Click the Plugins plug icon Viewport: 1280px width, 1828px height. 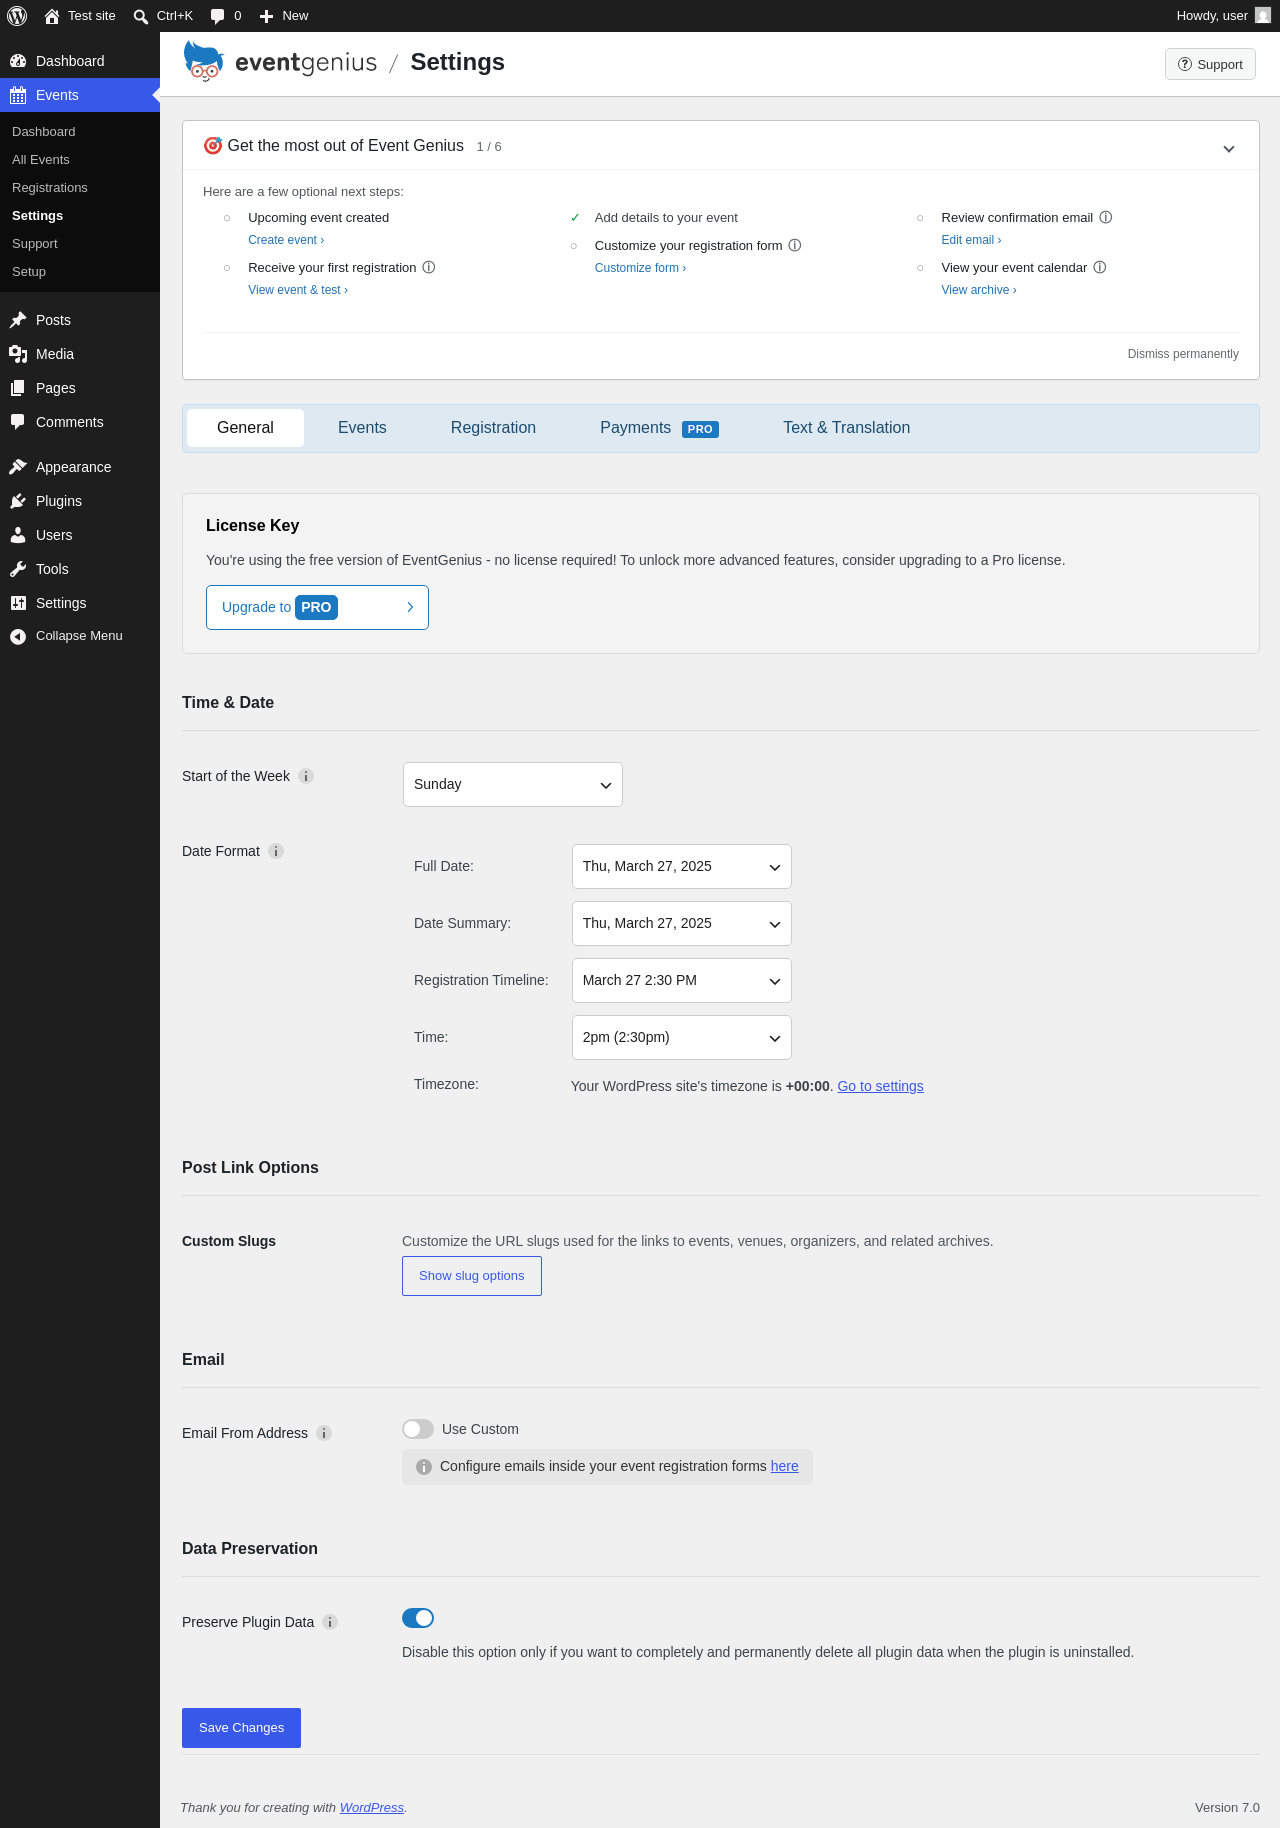pyautogui.click(x=18, y=501)
